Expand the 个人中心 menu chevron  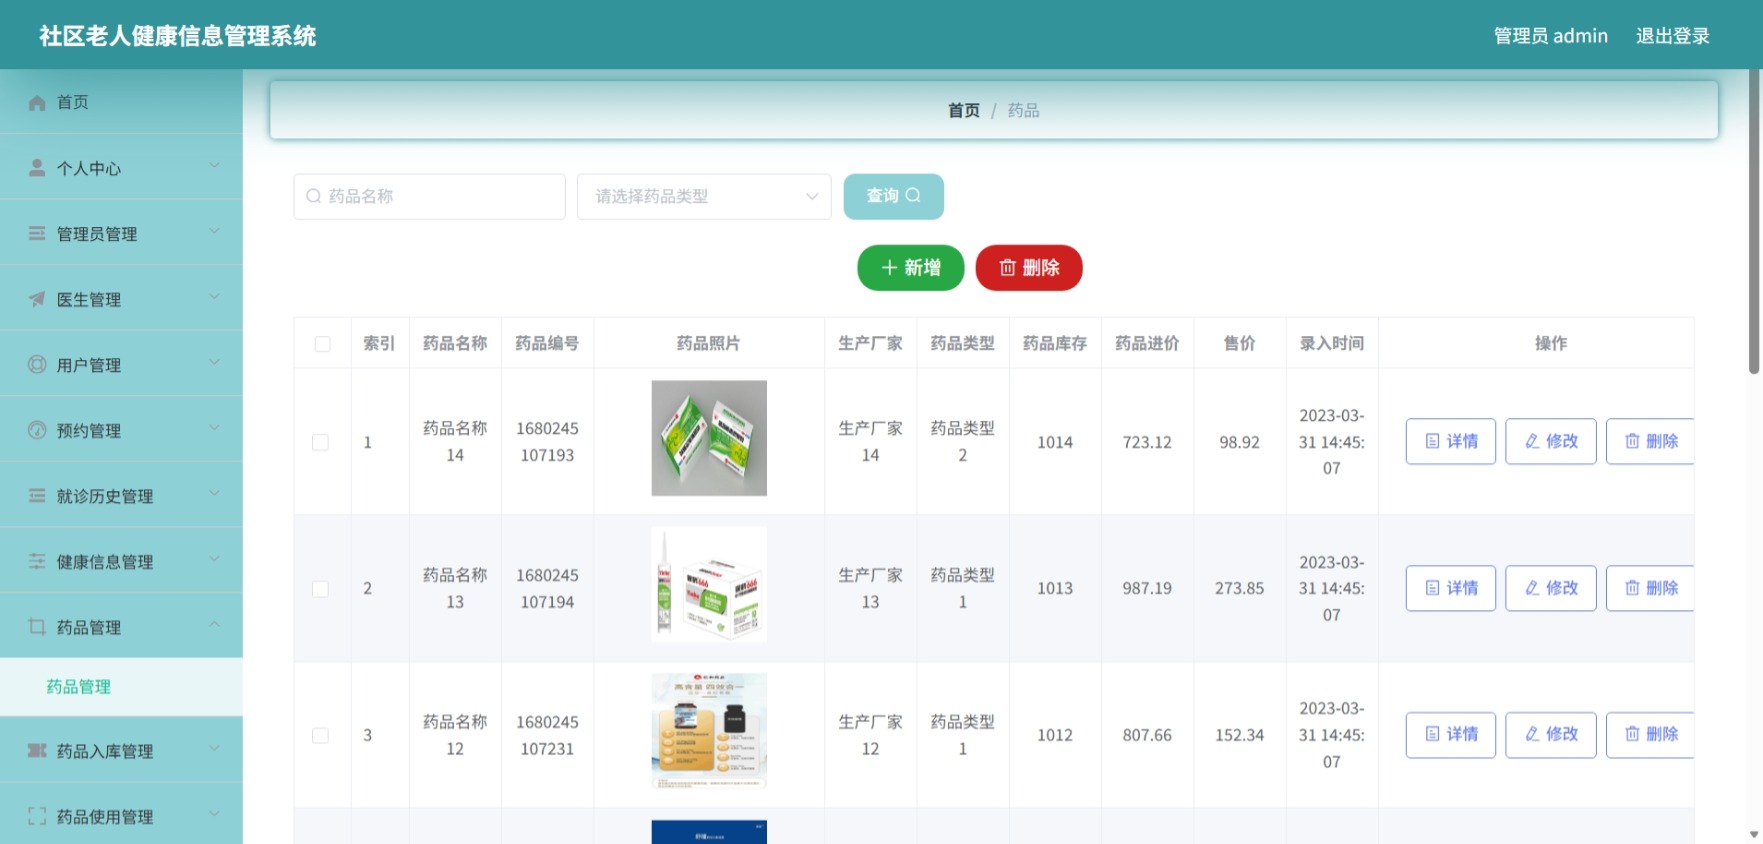point(214,166)
